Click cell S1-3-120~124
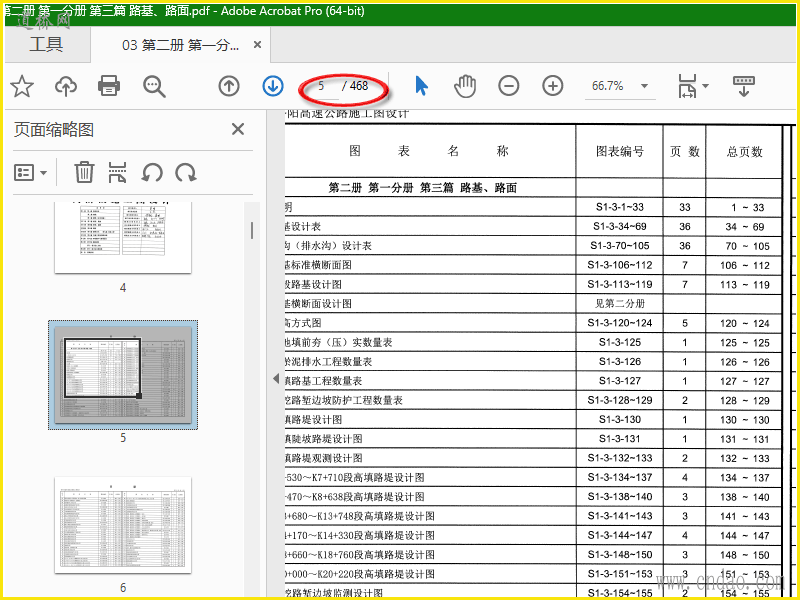 (620, 323)
